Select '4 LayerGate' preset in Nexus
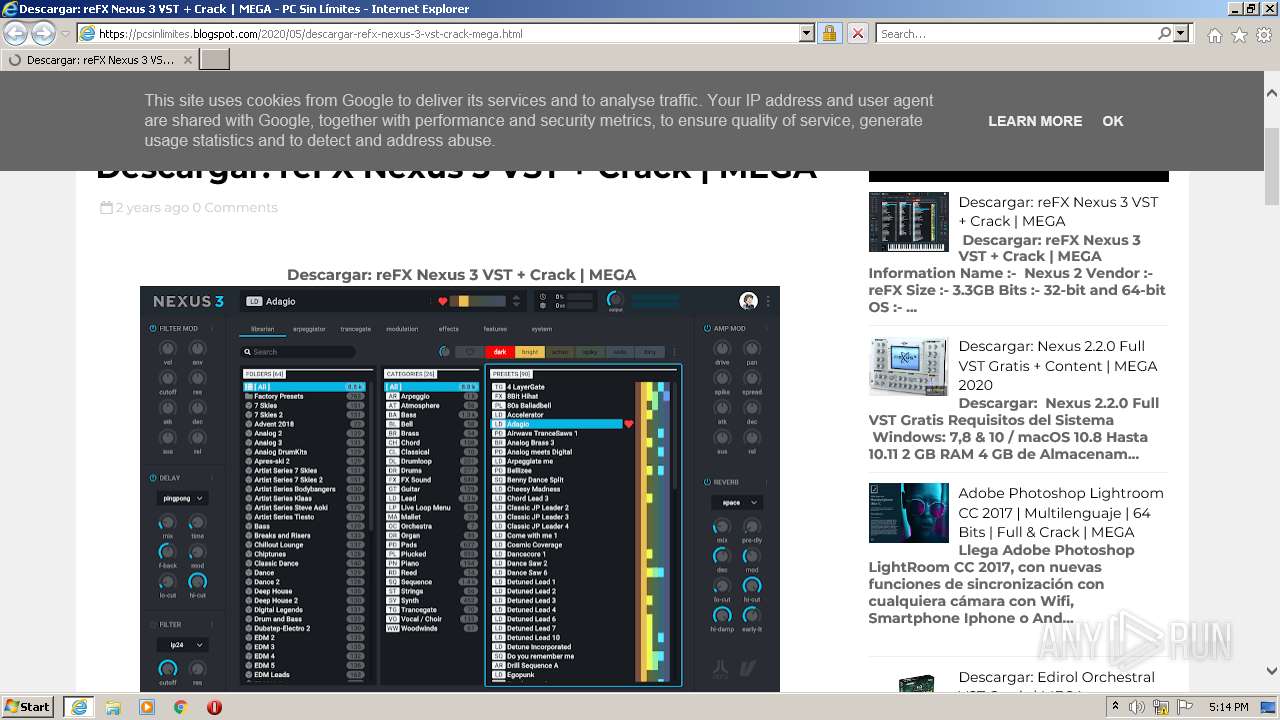This screenshot has width=1280, height=720. 562,387
